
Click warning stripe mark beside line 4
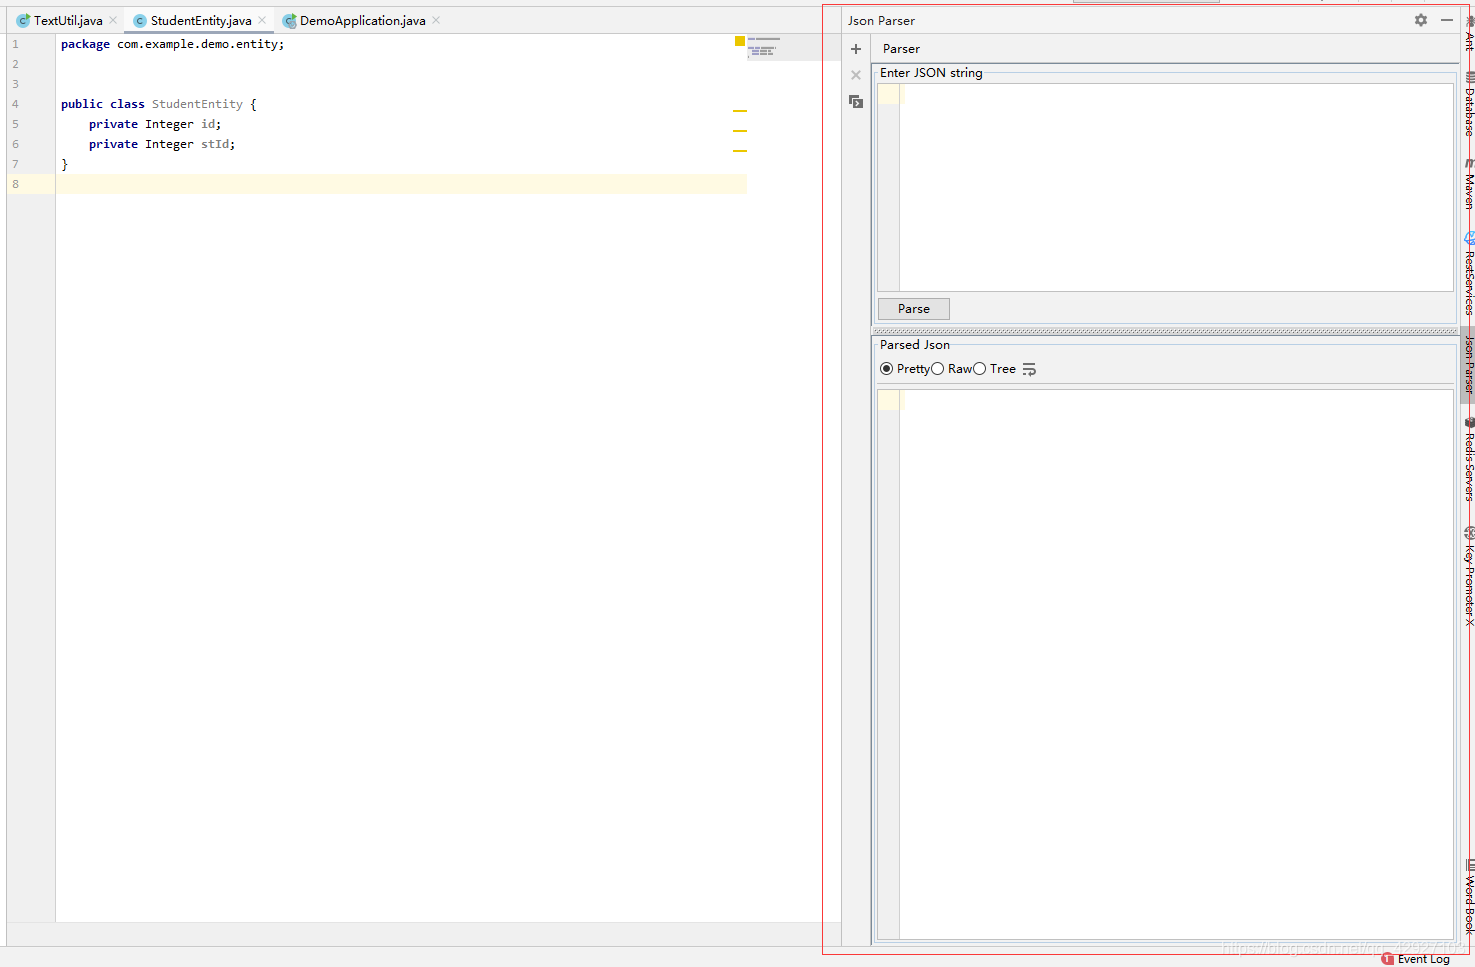point(740,110)
